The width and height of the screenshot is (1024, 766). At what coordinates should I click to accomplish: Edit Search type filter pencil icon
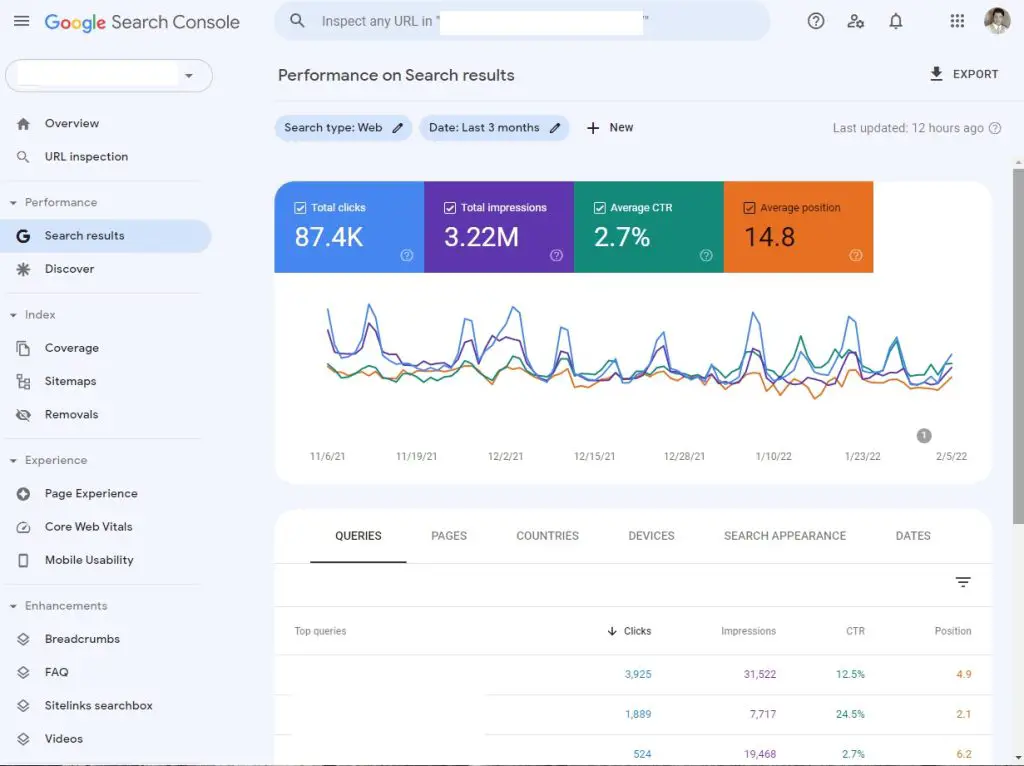click(398, 128)
